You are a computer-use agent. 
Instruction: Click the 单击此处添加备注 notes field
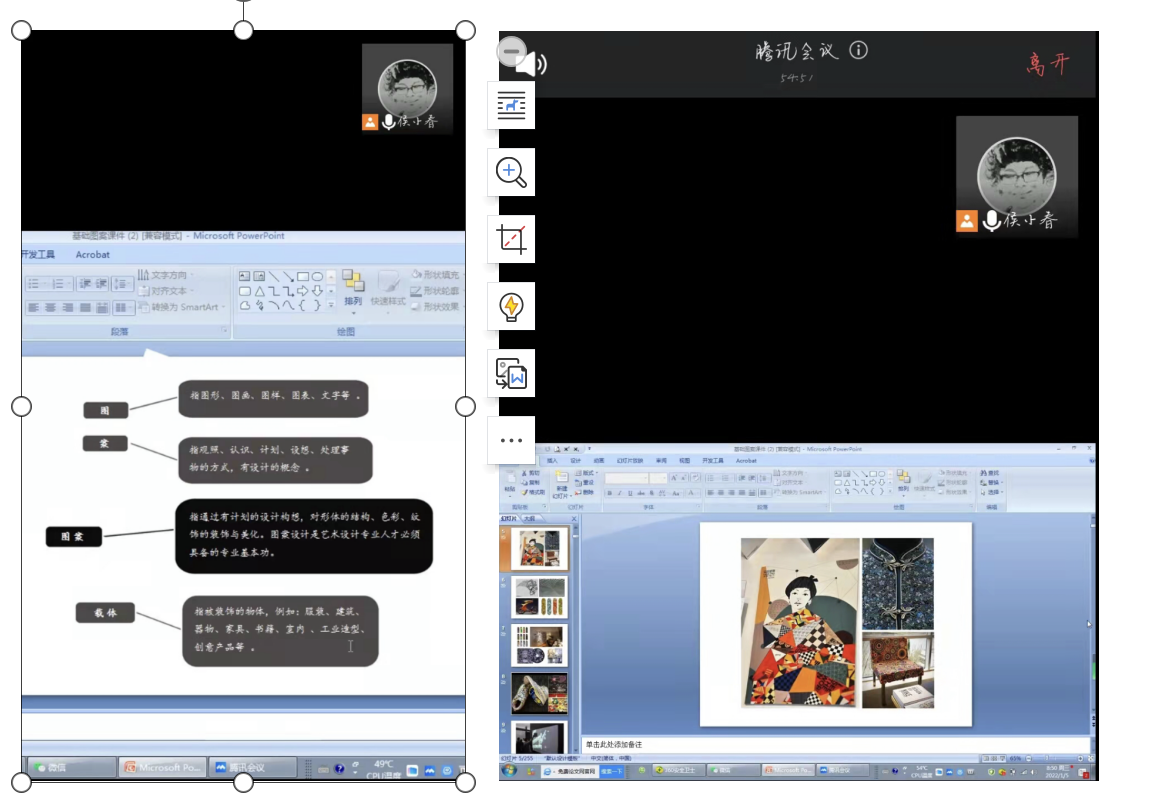[x=615, y=745]
